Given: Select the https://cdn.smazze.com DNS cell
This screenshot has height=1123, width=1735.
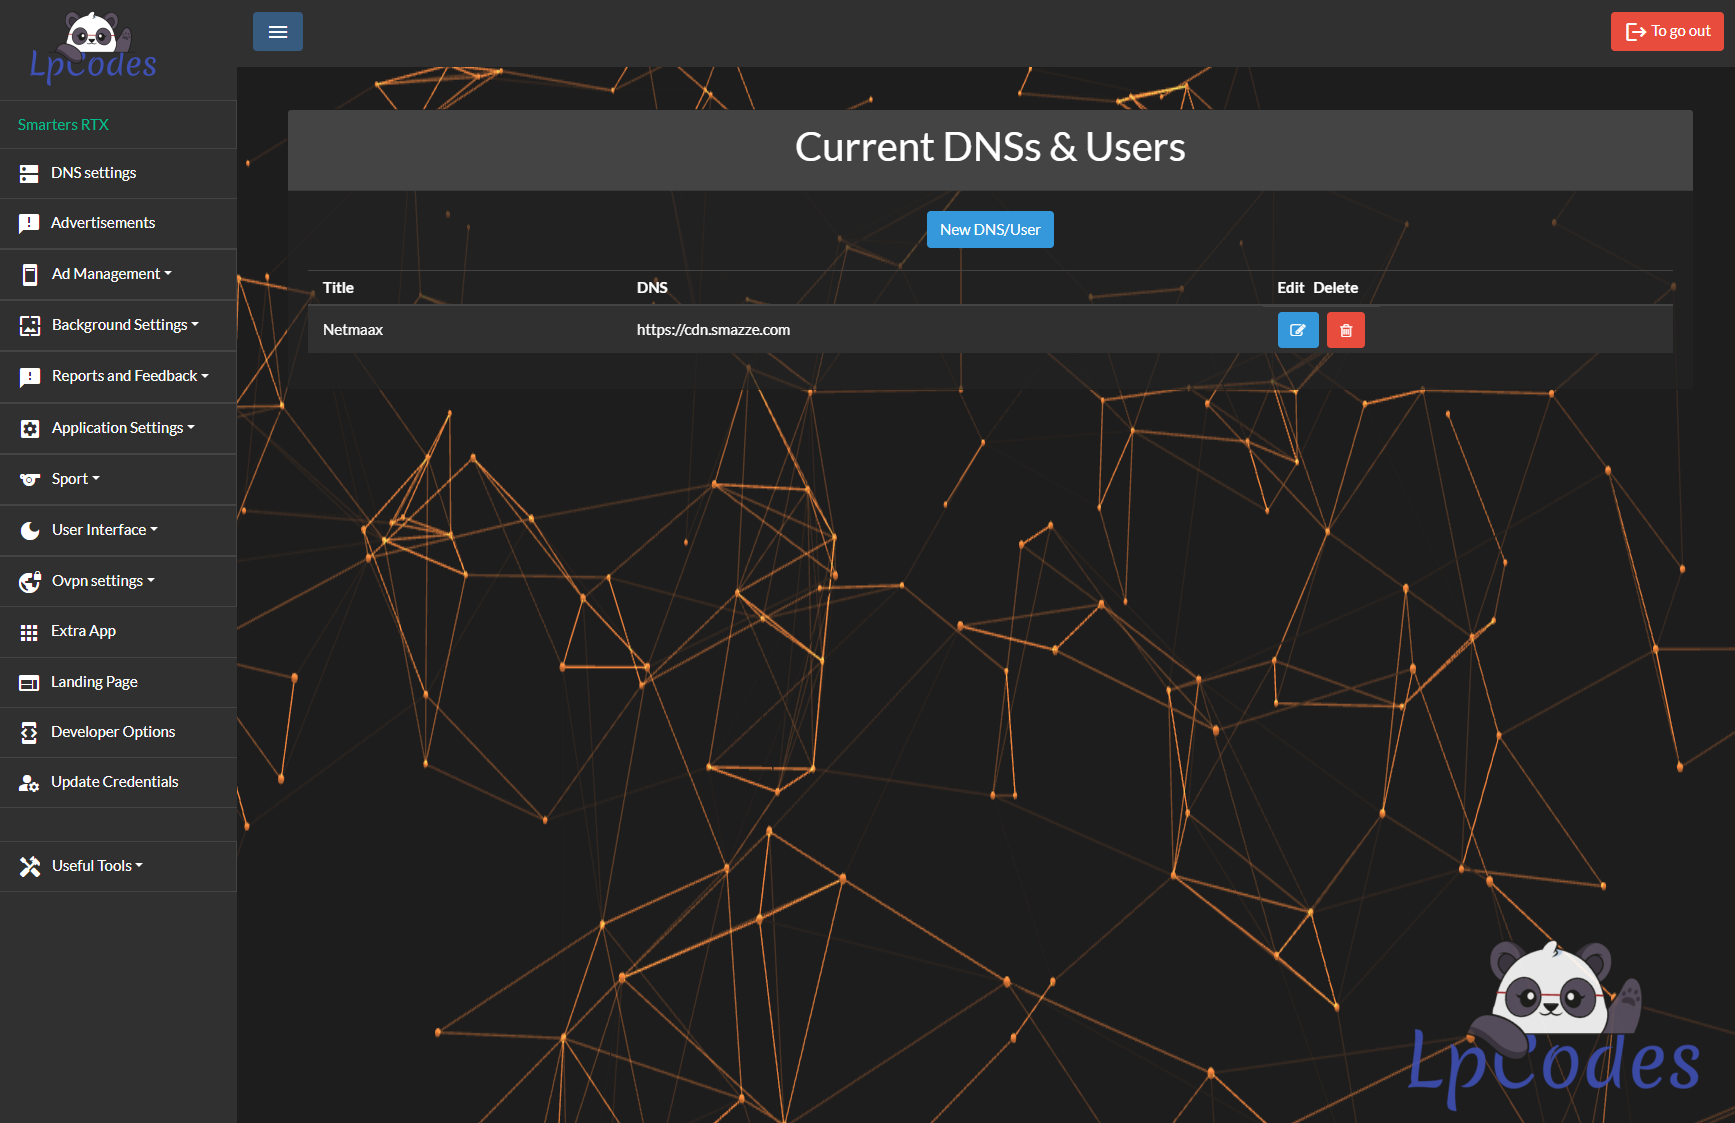Looking at the screenshot, I should [713, 330].
